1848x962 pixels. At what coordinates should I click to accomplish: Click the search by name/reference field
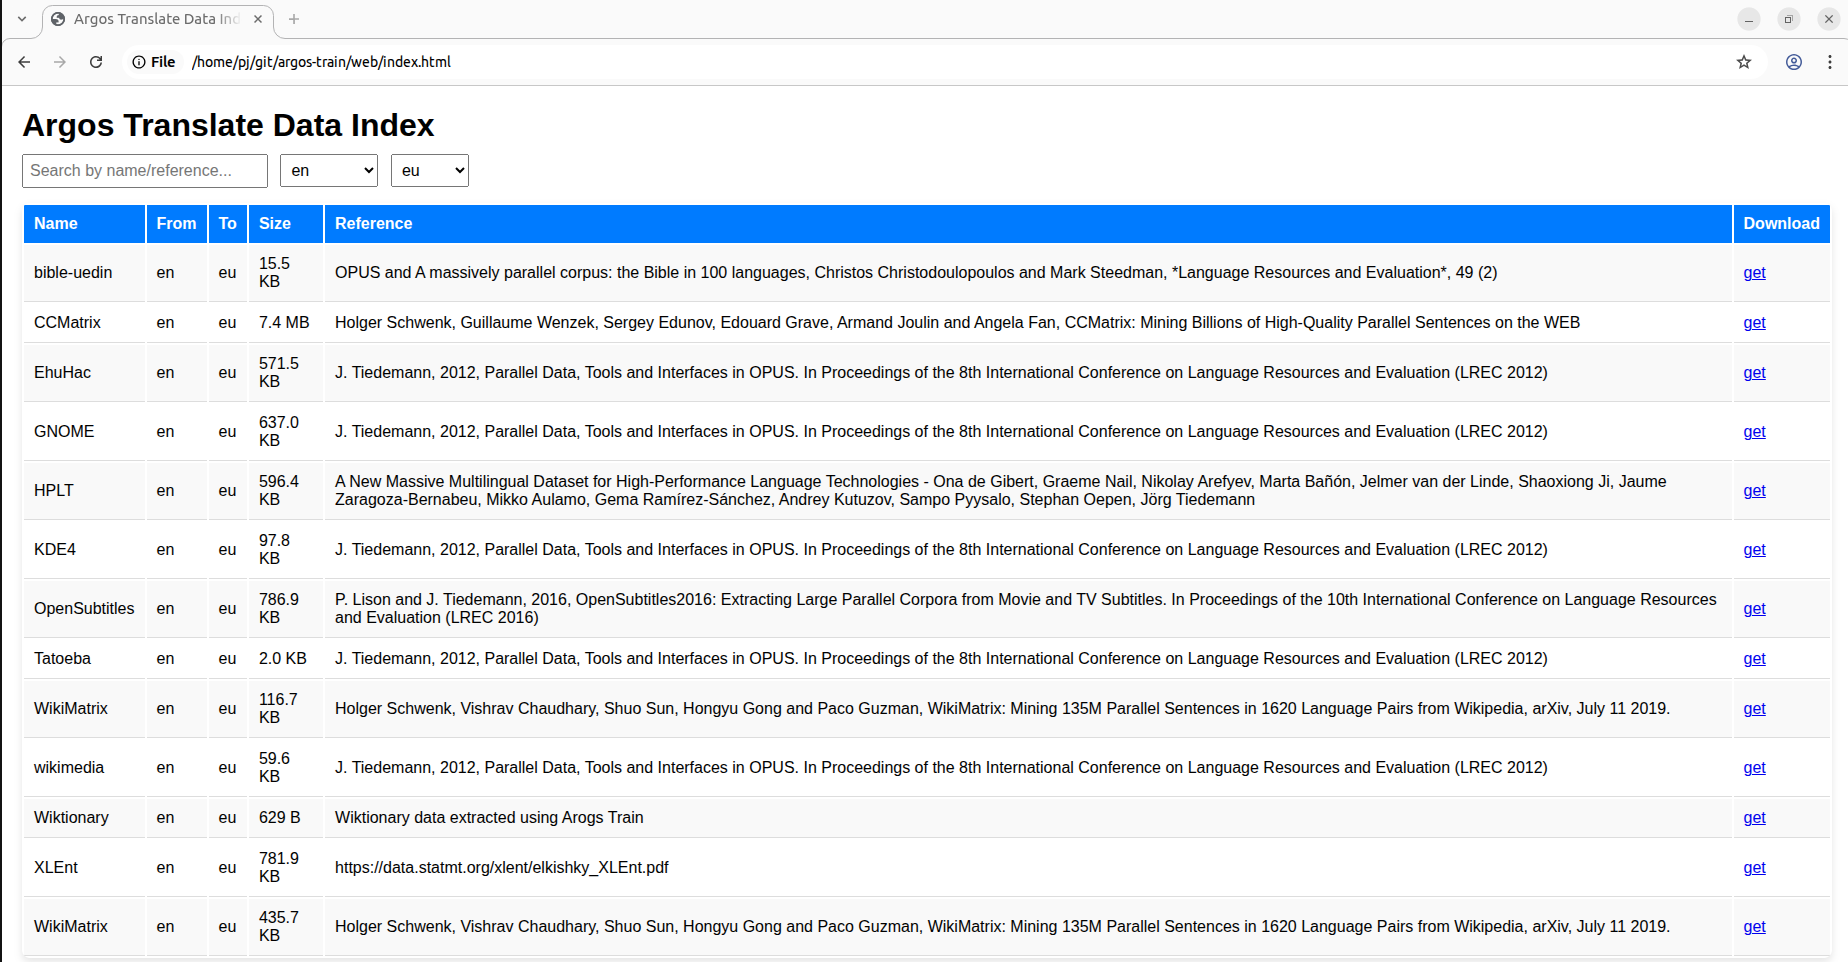[145, 171]
